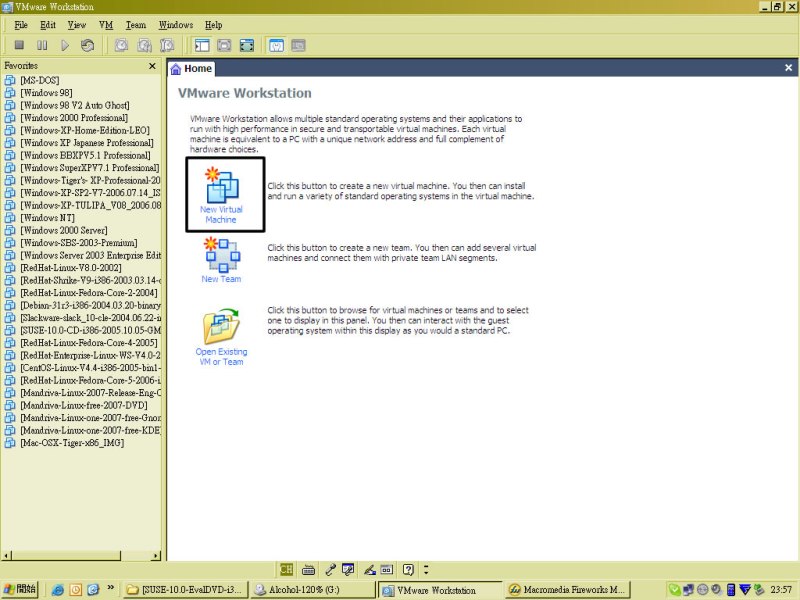Click the Full Screen toolbar icon

pyautogui.click(x=247, y=45)
